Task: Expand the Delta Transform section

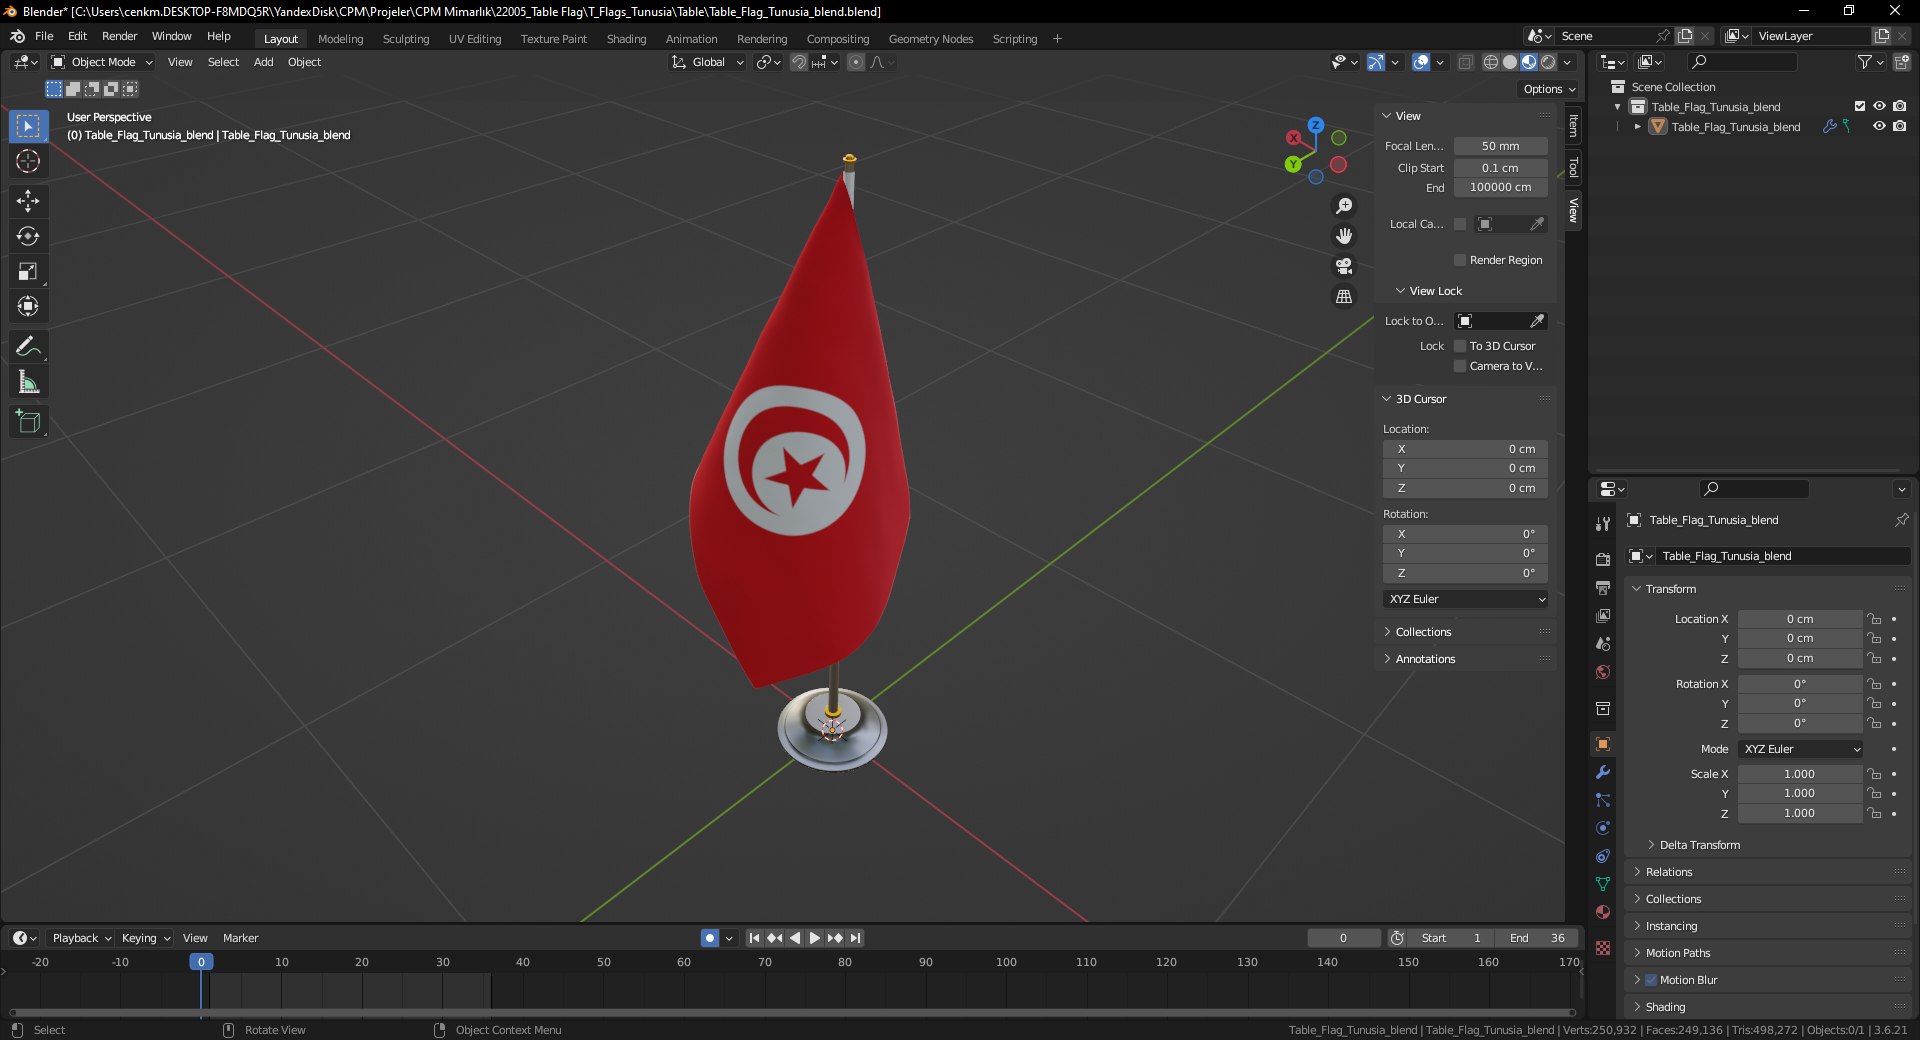Action: 1698,845
